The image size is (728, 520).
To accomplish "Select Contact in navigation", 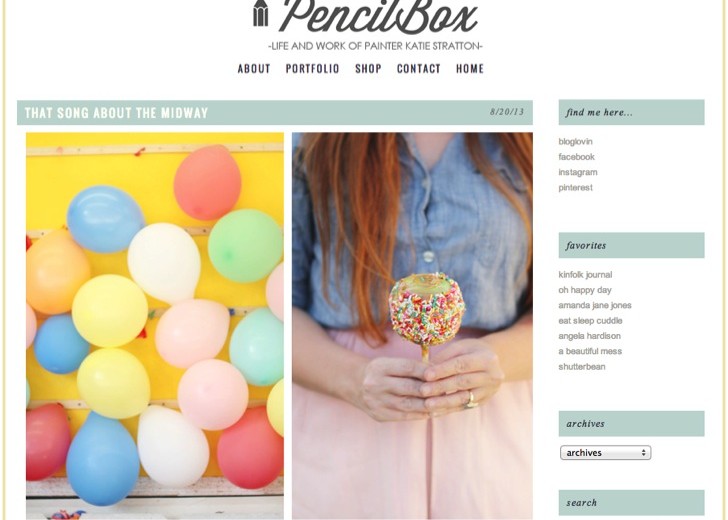I will pos(418,69).
